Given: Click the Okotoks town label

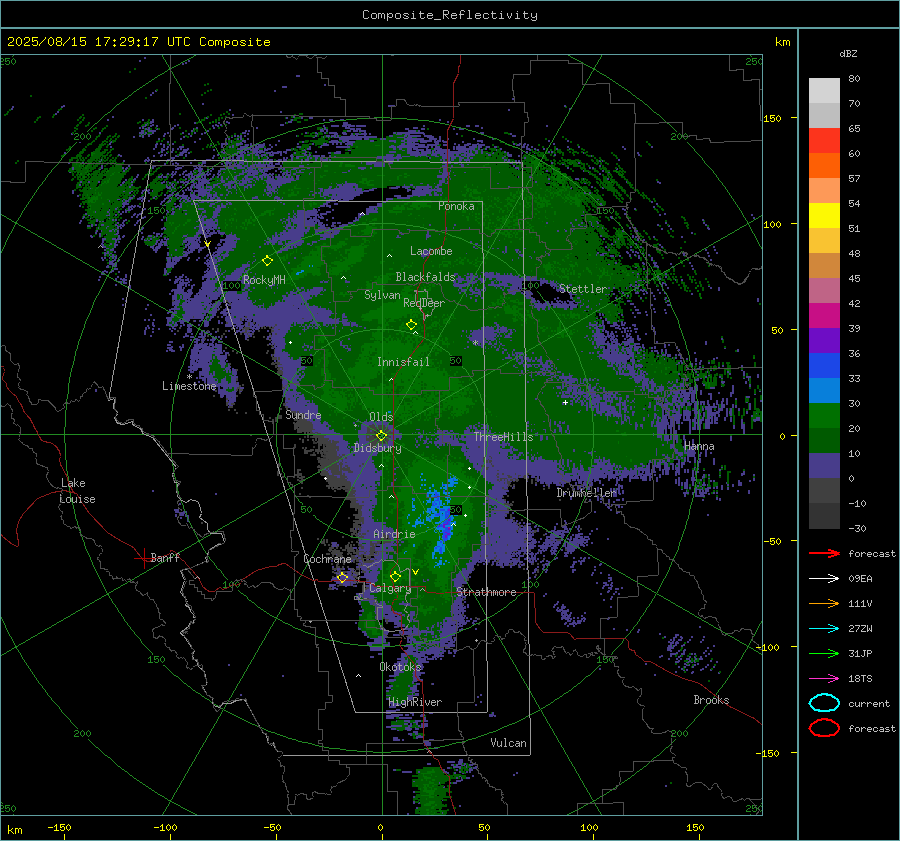Looking at the screenshot, I should pyautogui.click(x=400, y=666).
